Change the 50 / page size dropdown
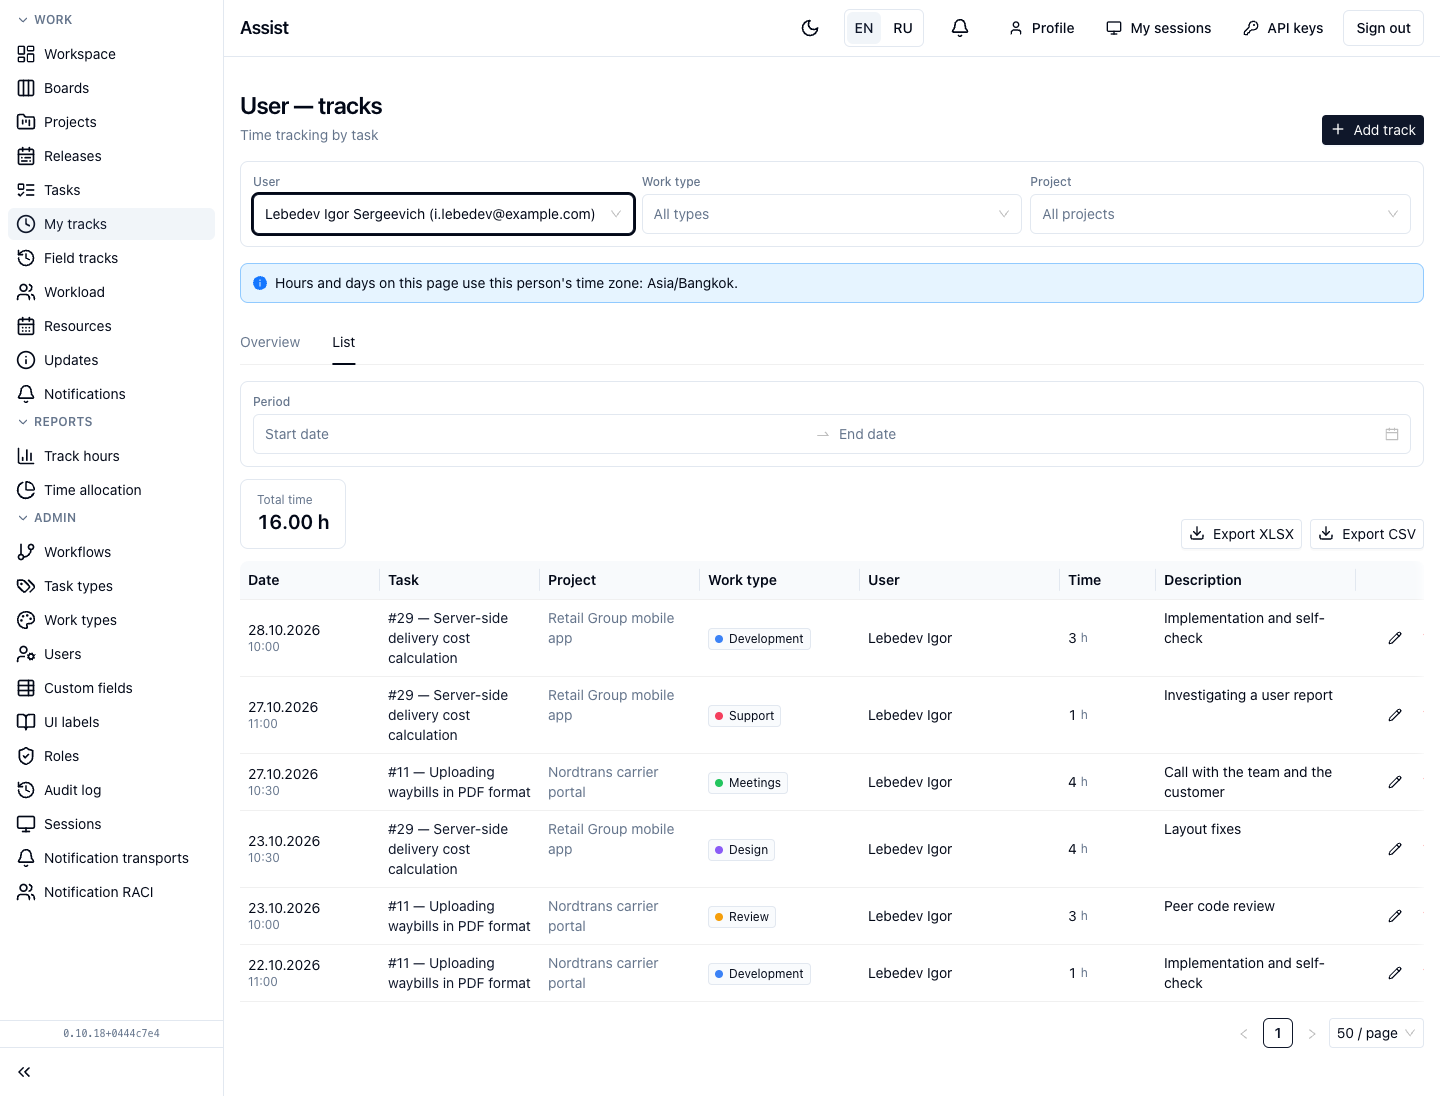This screenshot has width=1440, height=1096. click(1376, 1033)
